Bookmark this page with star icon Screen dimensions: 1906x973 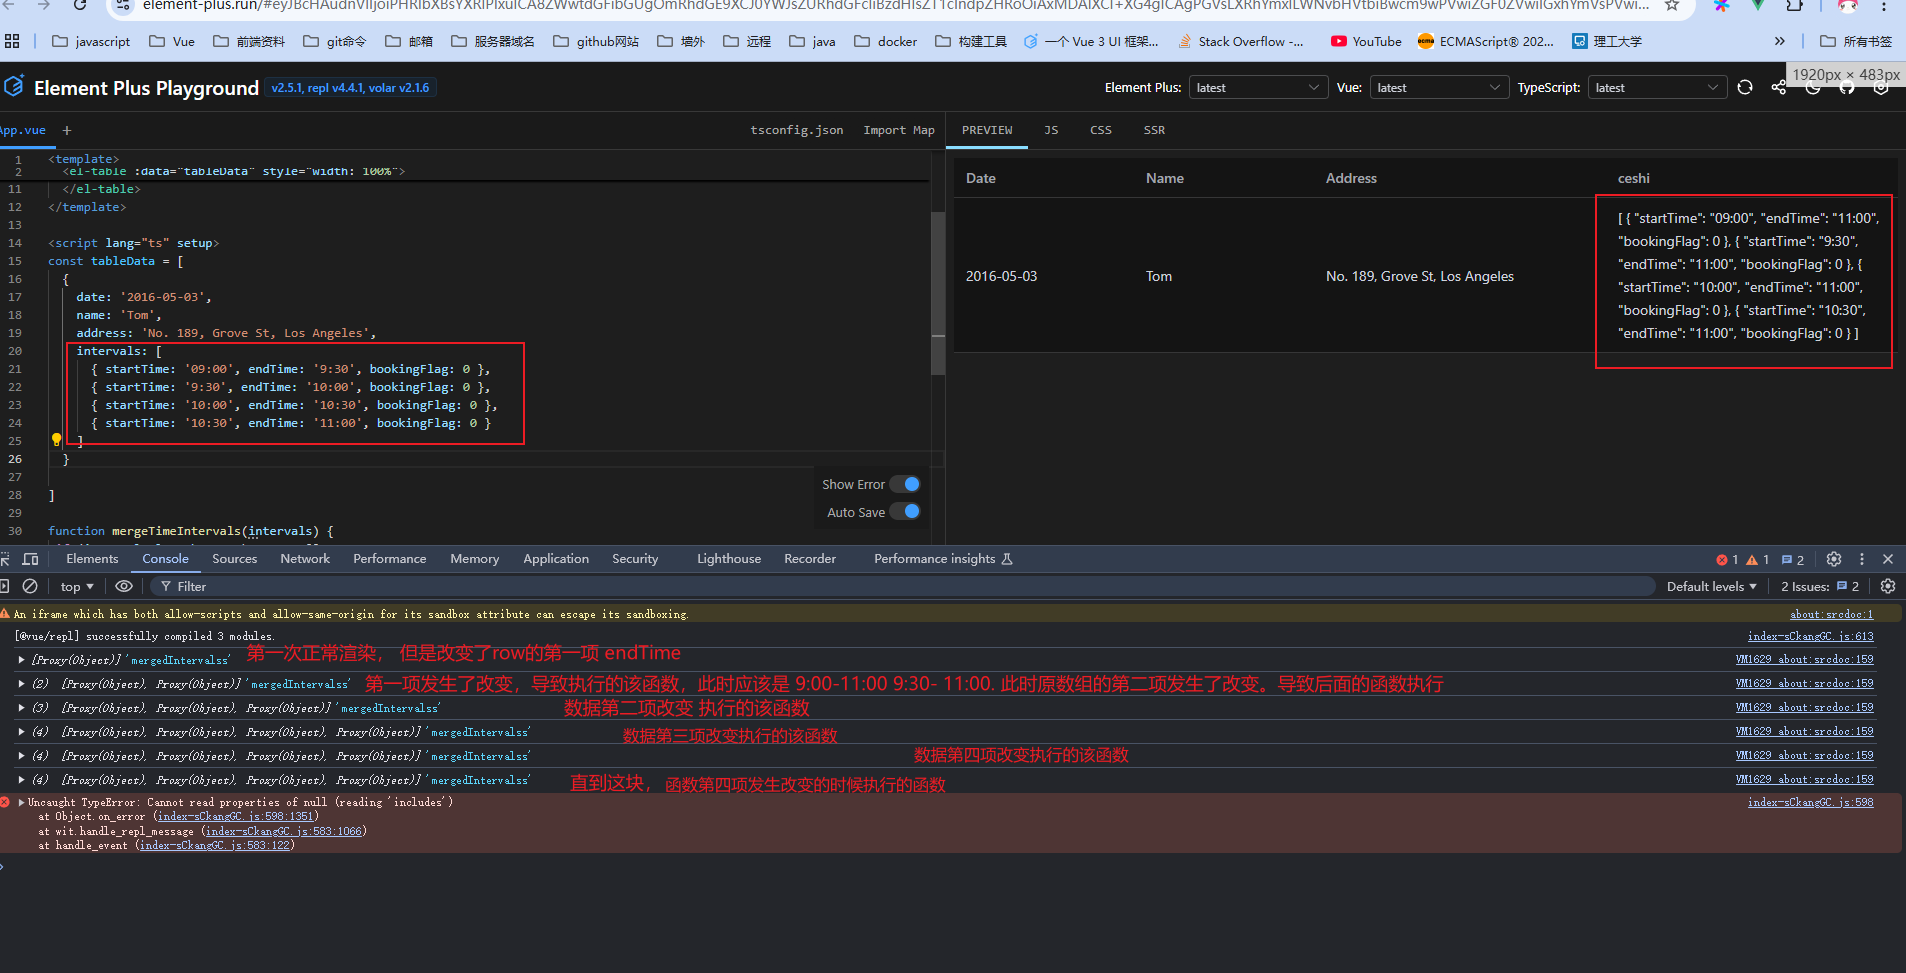[x=1672, y=5]
